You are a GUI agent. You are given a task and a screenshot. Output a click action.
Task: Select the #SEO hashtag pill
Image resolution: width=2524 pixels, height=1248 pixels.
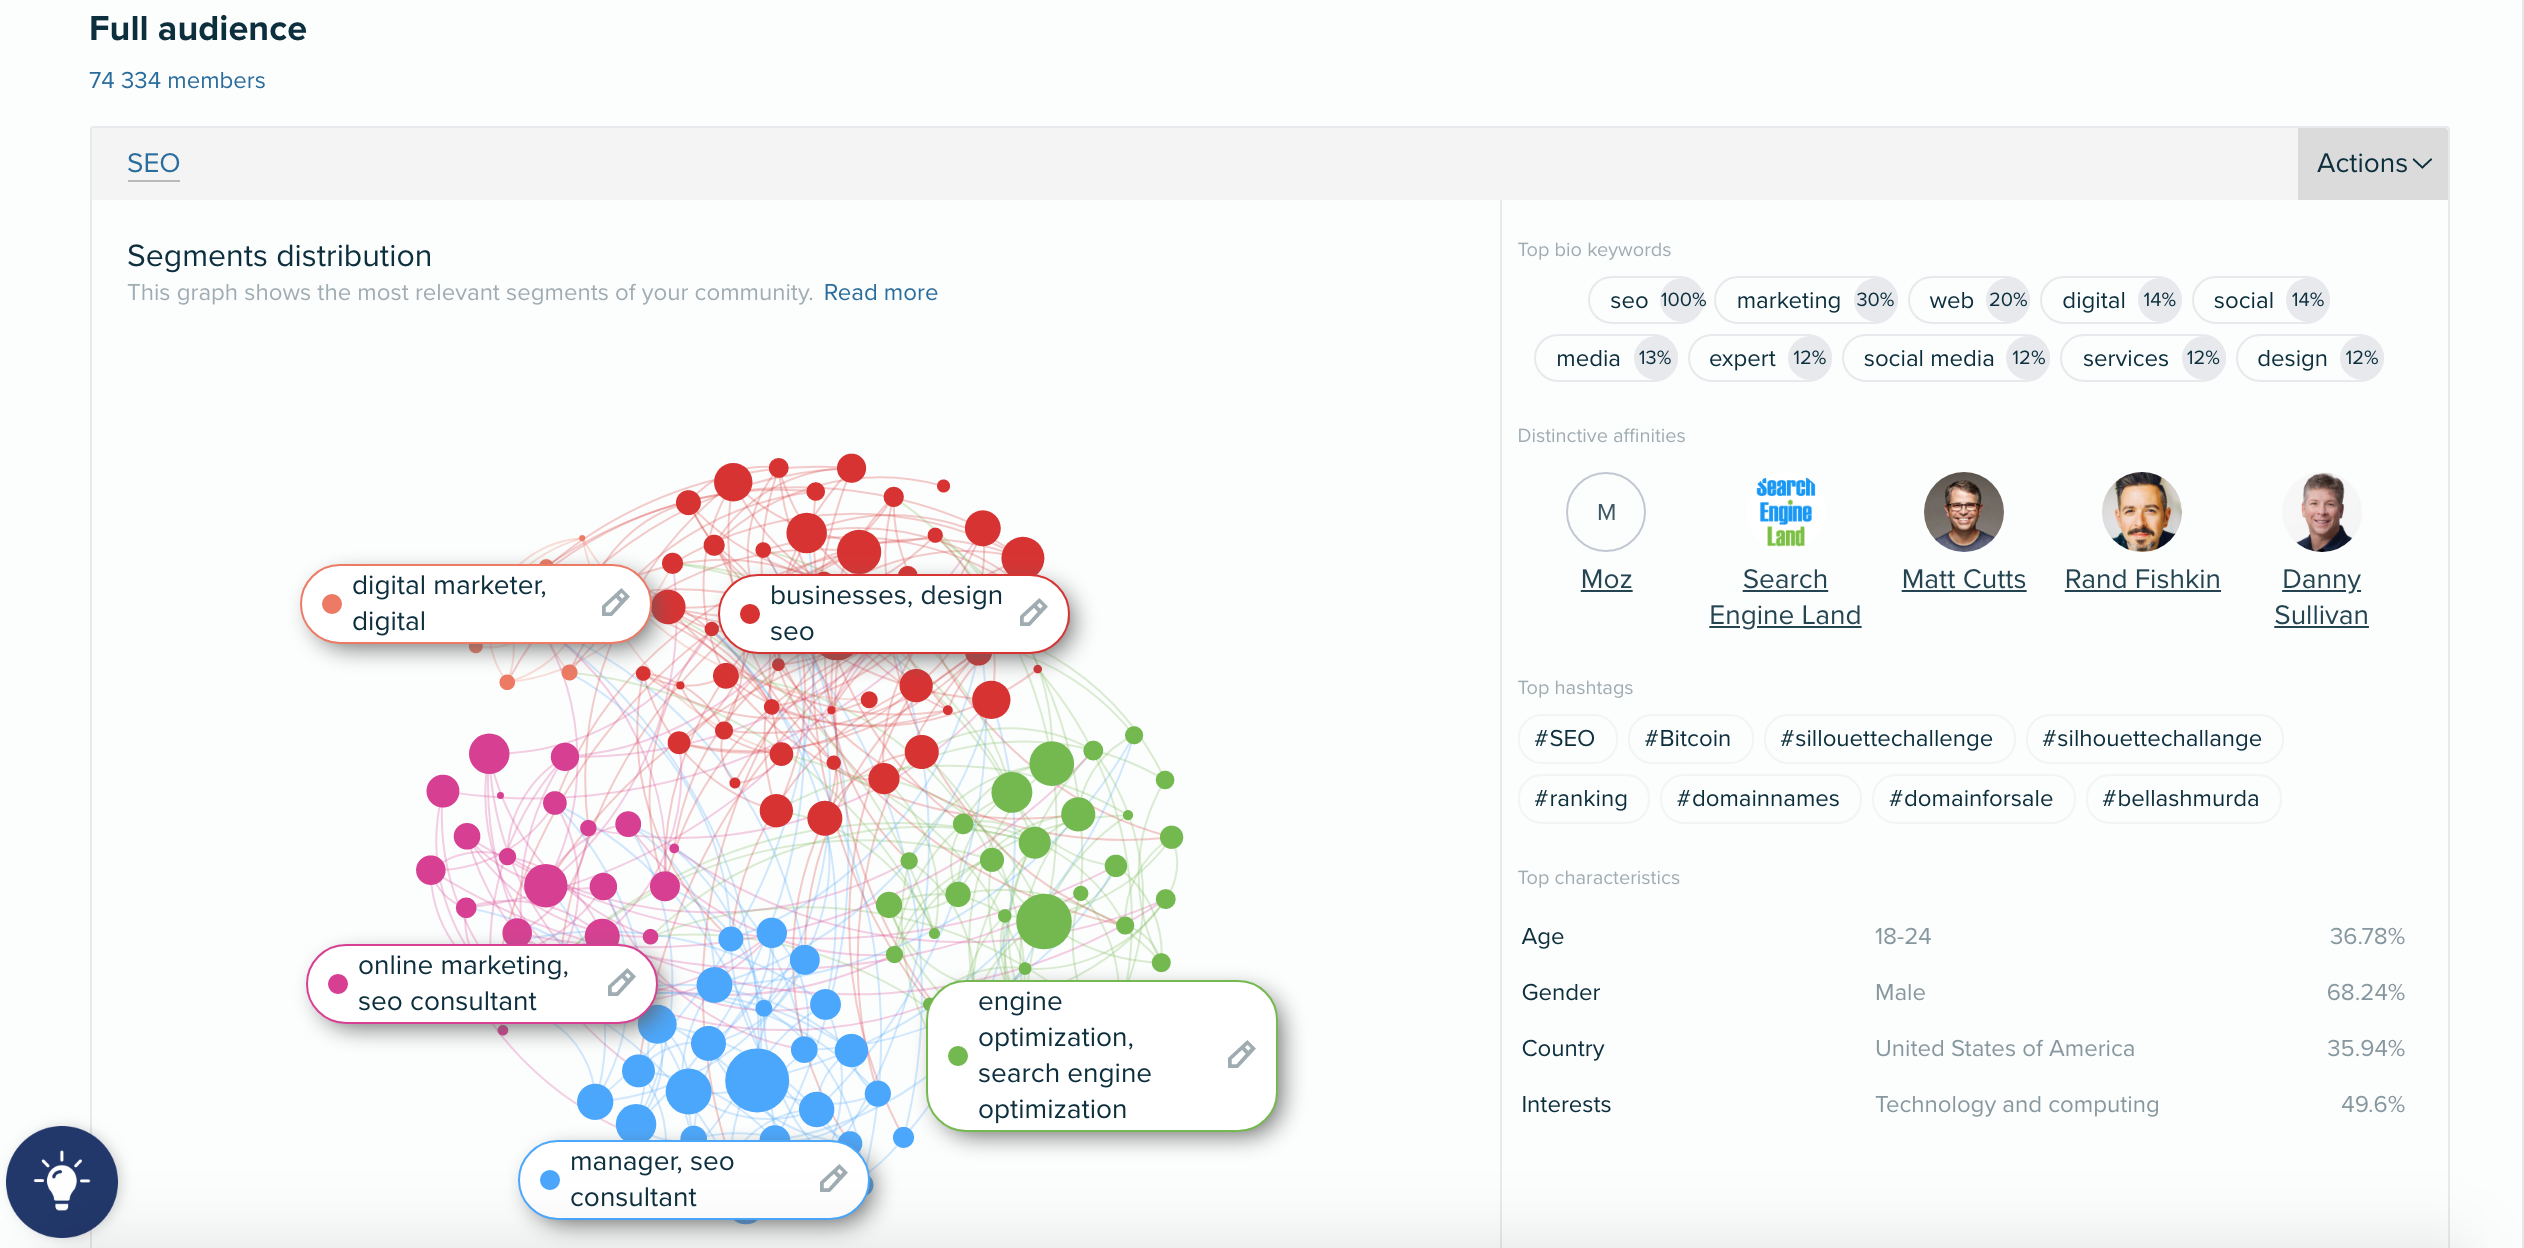(x=1567, y=738)
